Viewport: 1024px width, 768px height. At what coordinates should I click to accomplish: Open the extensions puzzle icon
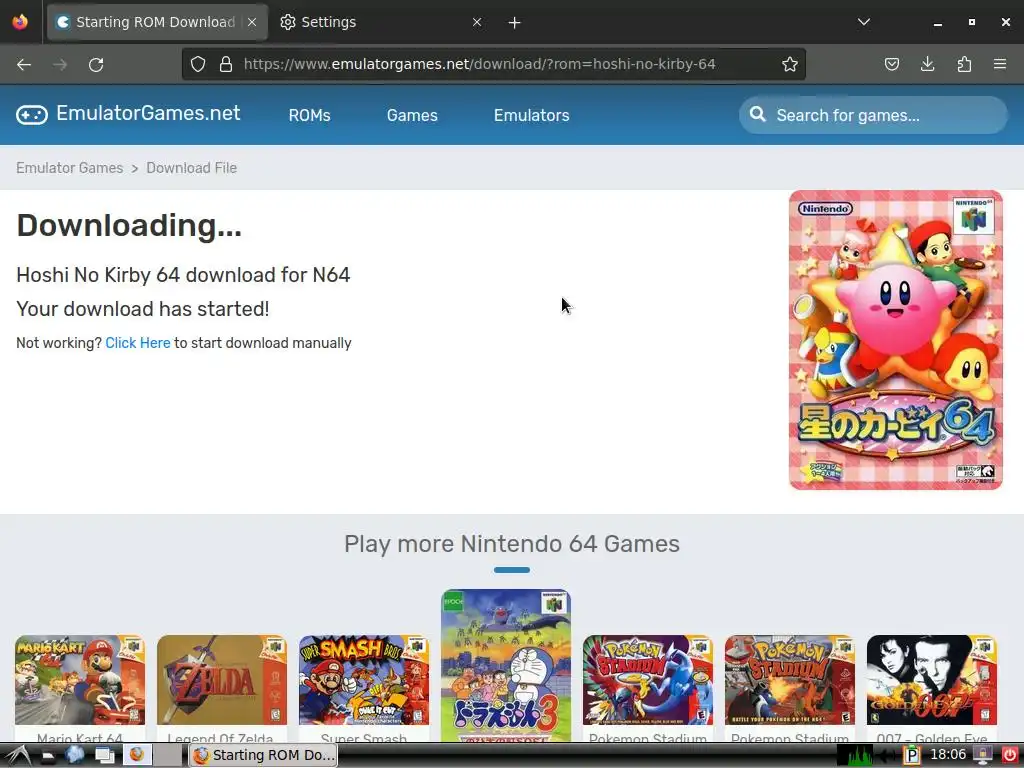tap(964, 64)
